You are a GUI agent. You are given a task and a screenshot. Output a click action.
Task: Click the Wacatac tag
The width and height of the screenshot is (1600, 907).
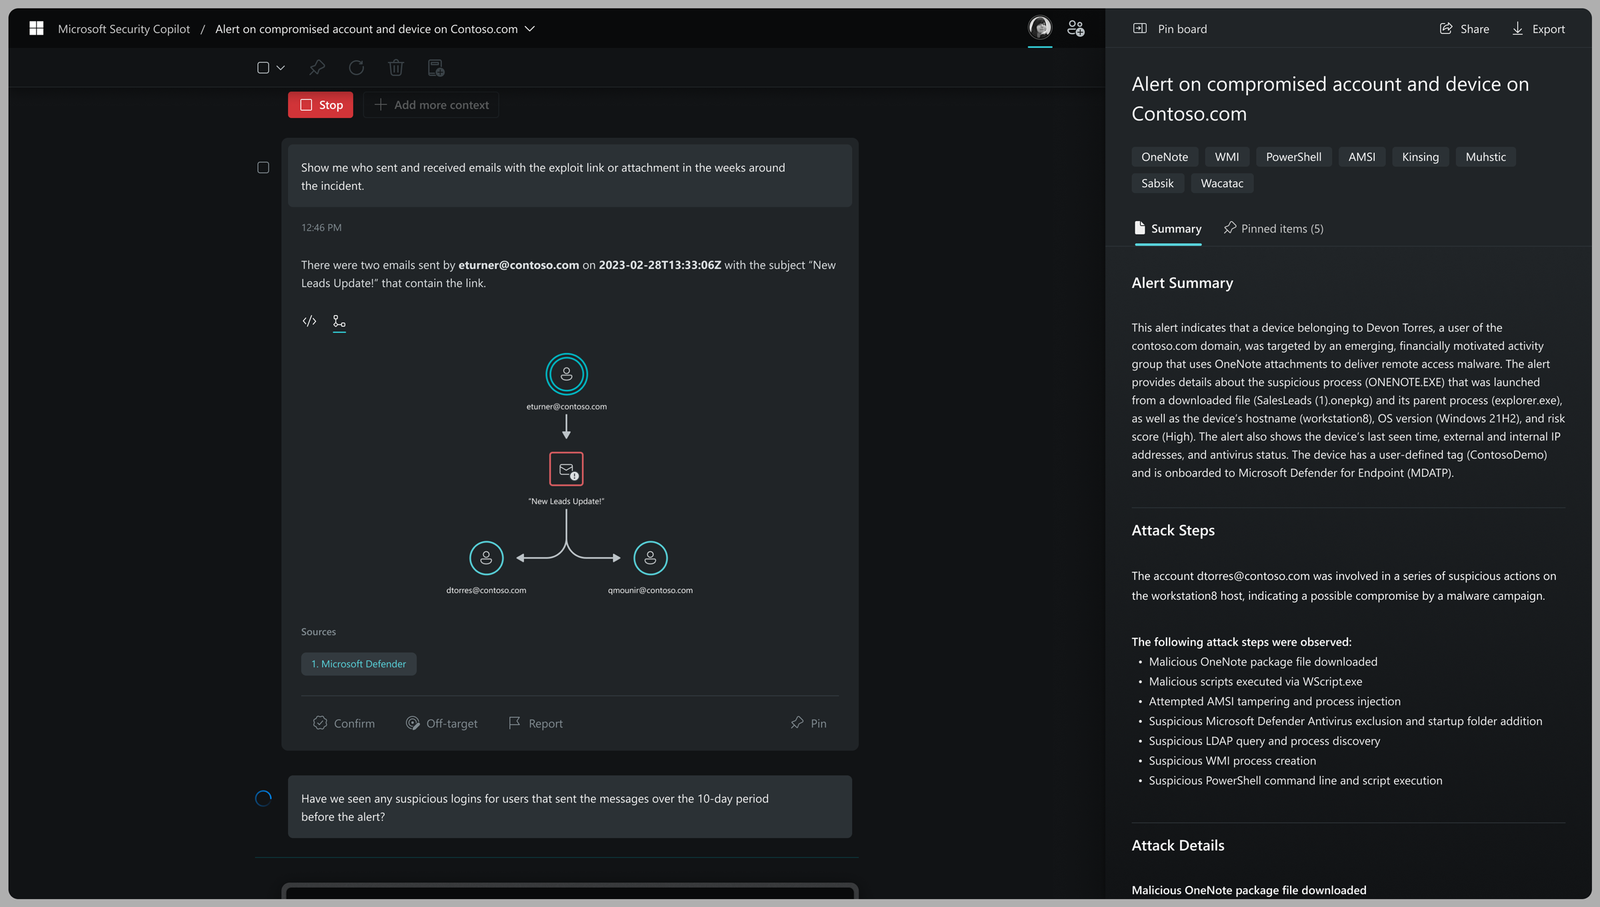pyautogui.click(x=1222, y=183)
